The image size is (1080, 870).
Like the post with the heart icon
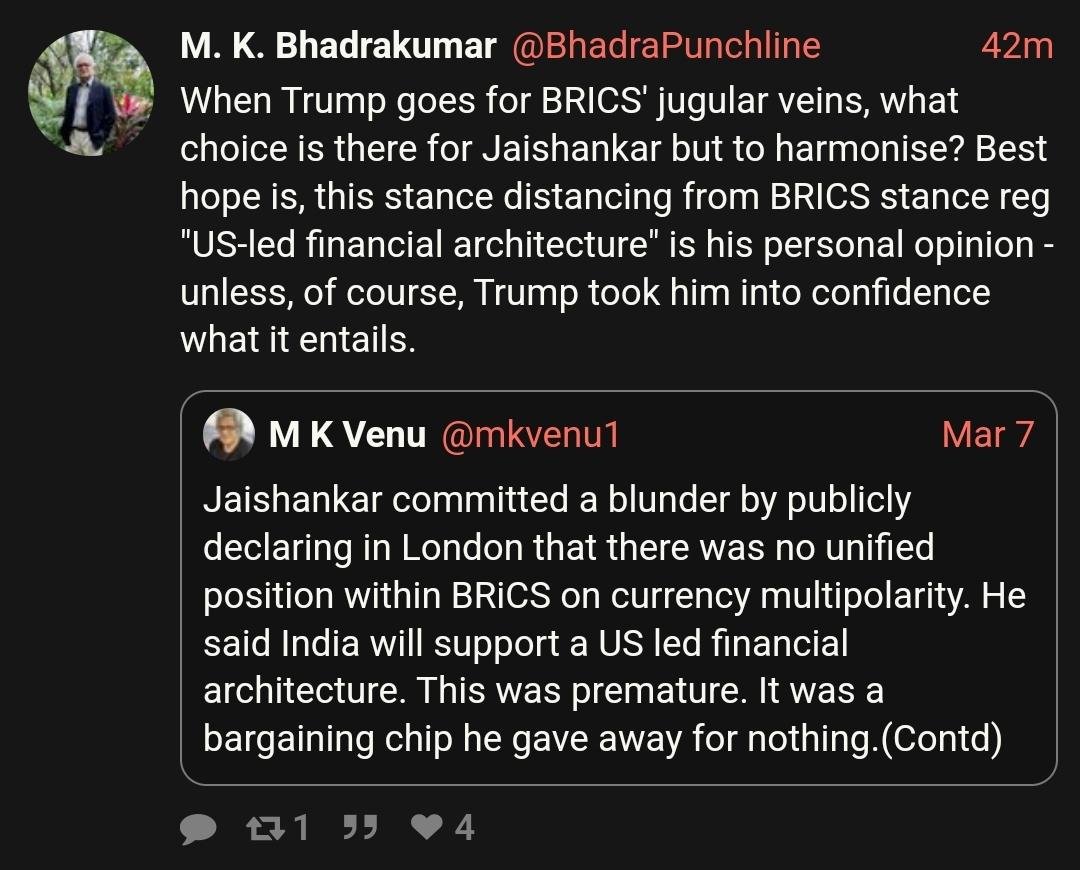tap(428, 827)
